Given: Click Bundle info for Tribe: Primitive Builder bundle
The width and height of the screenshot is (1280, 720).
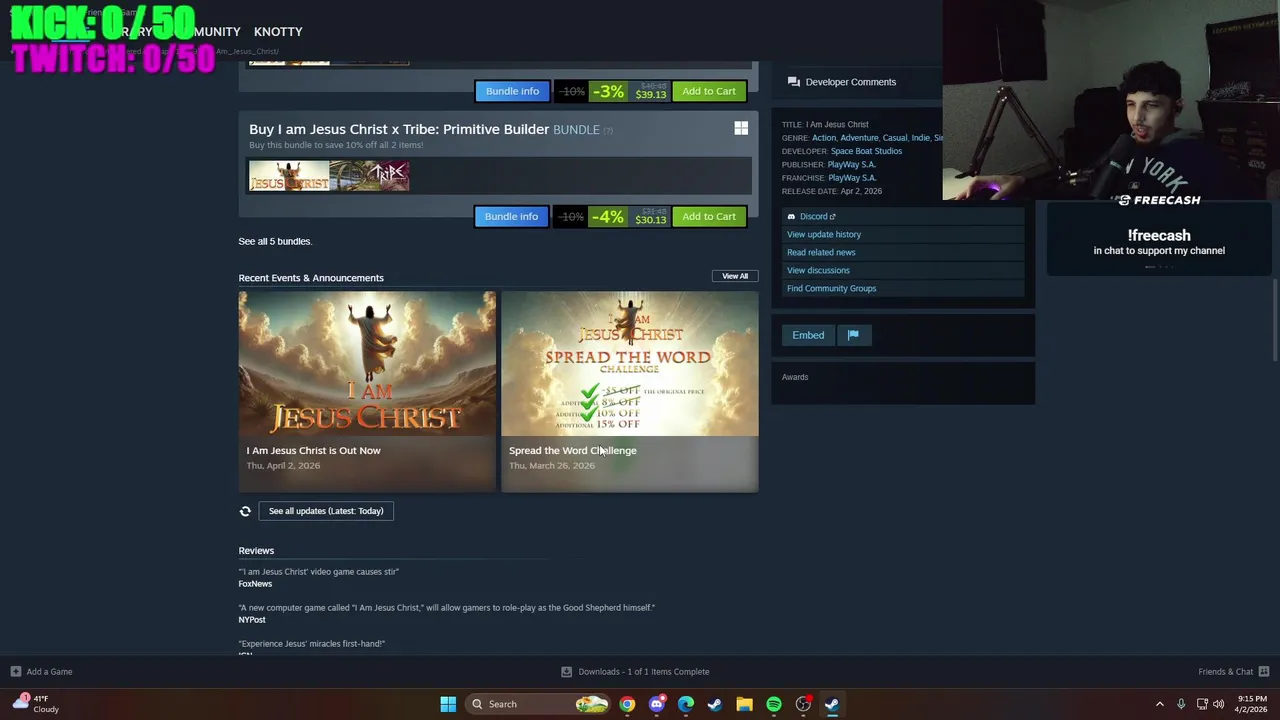Looking at the screenshot, I should pos(511,216).
